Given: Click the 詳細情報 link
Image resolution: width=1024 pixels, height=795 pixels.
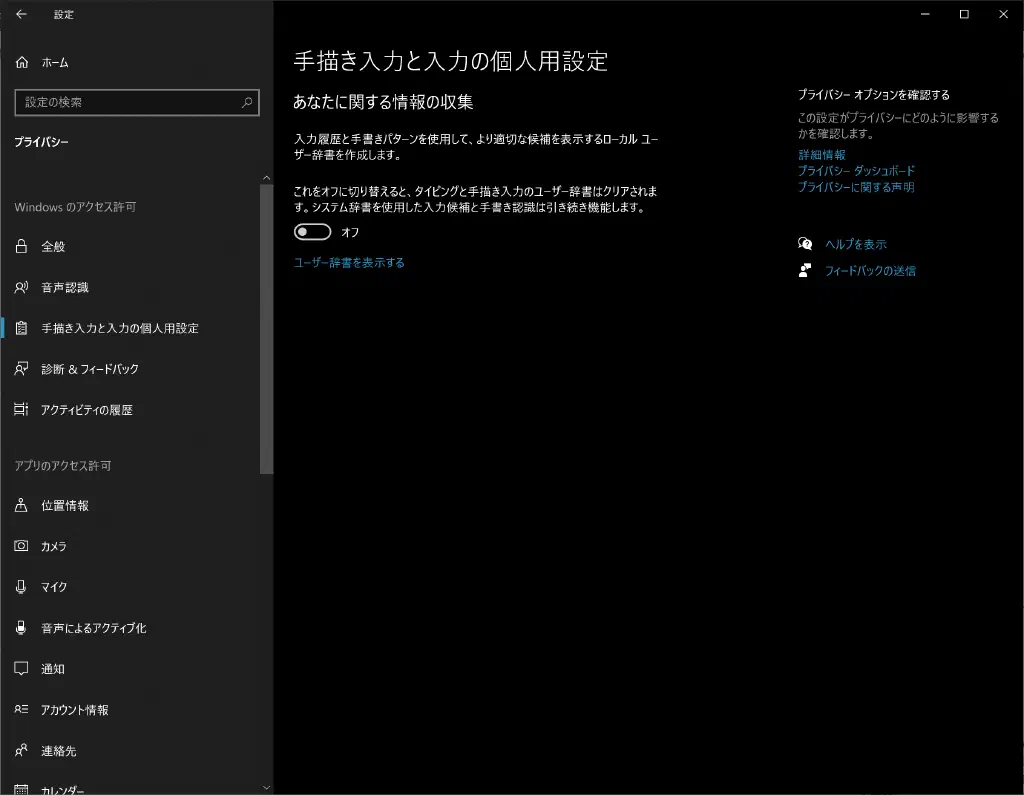Looking at the screenshot, I should pos(821,155).
